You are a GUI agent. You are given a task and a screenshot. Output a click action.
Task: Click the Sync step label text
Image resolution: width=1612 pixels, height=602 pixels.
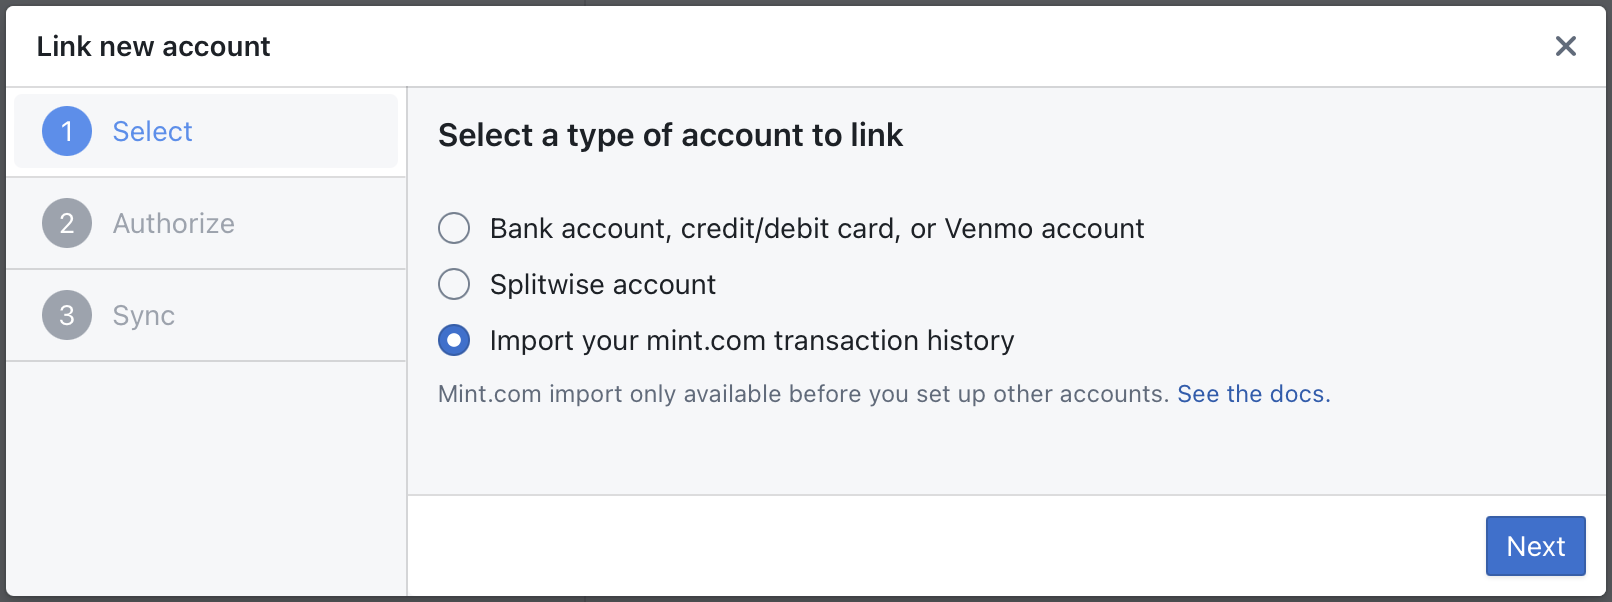pos(143,315)
